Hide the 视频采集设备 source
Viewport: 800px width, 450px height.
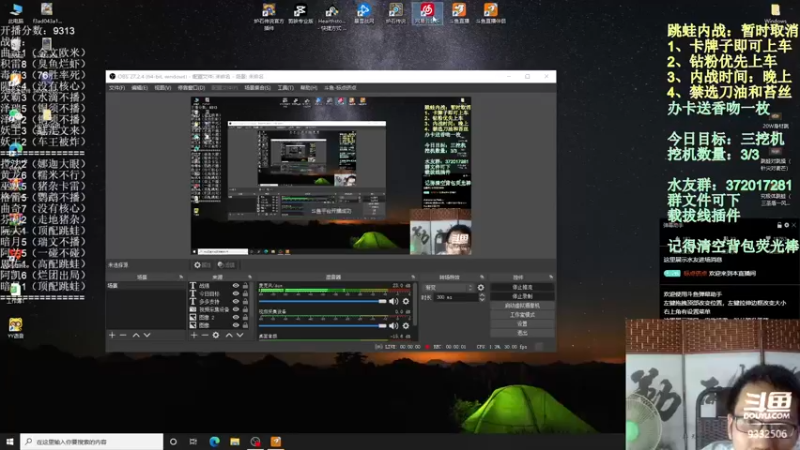pyautogui.click(x=236, y=309)
